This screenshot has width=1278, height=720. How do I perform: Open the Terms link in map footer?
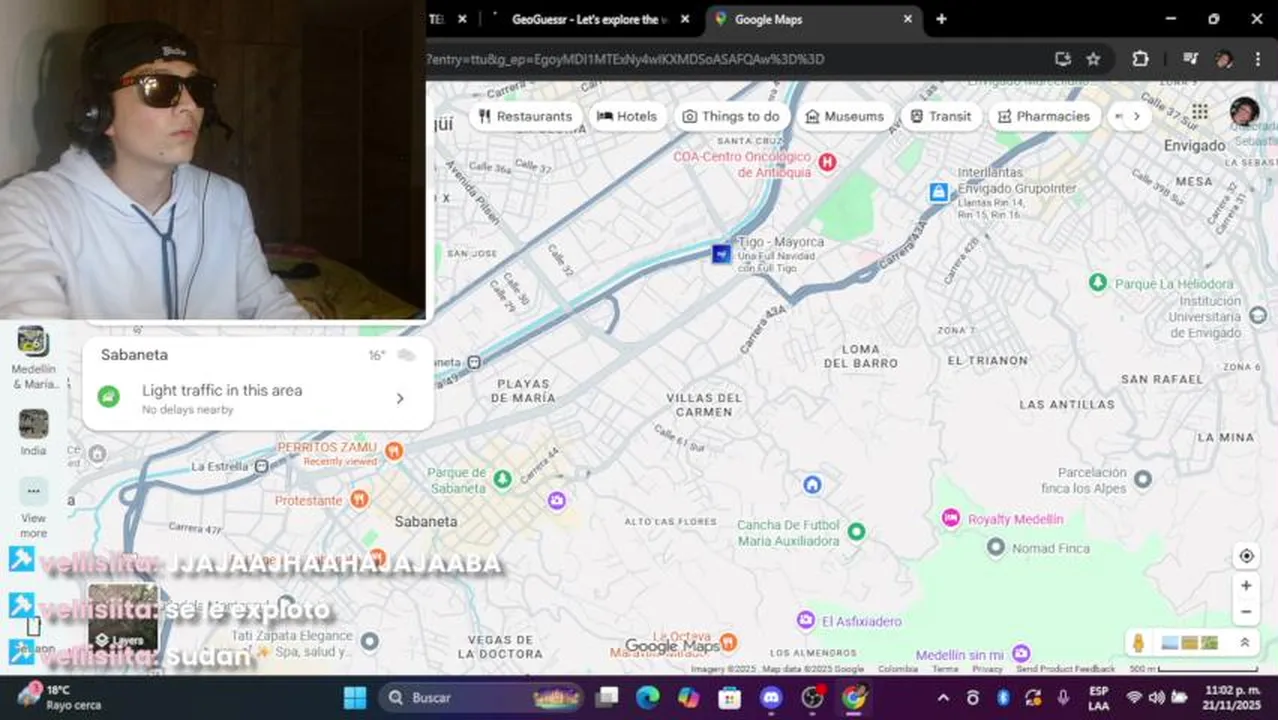[945, 669]
